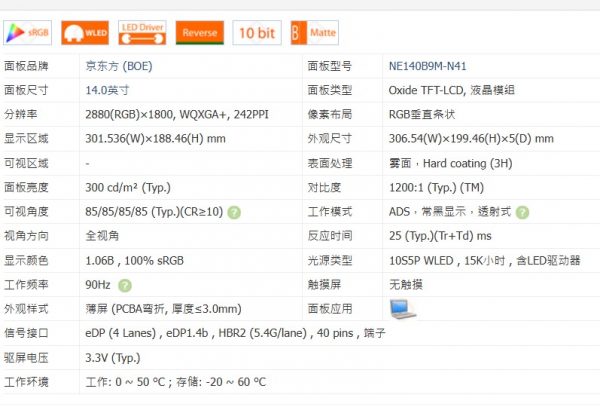The width and height of the screenshot is (600, 407).
Task: Click the orange WLED backlight badge
Action: point(85,32)
